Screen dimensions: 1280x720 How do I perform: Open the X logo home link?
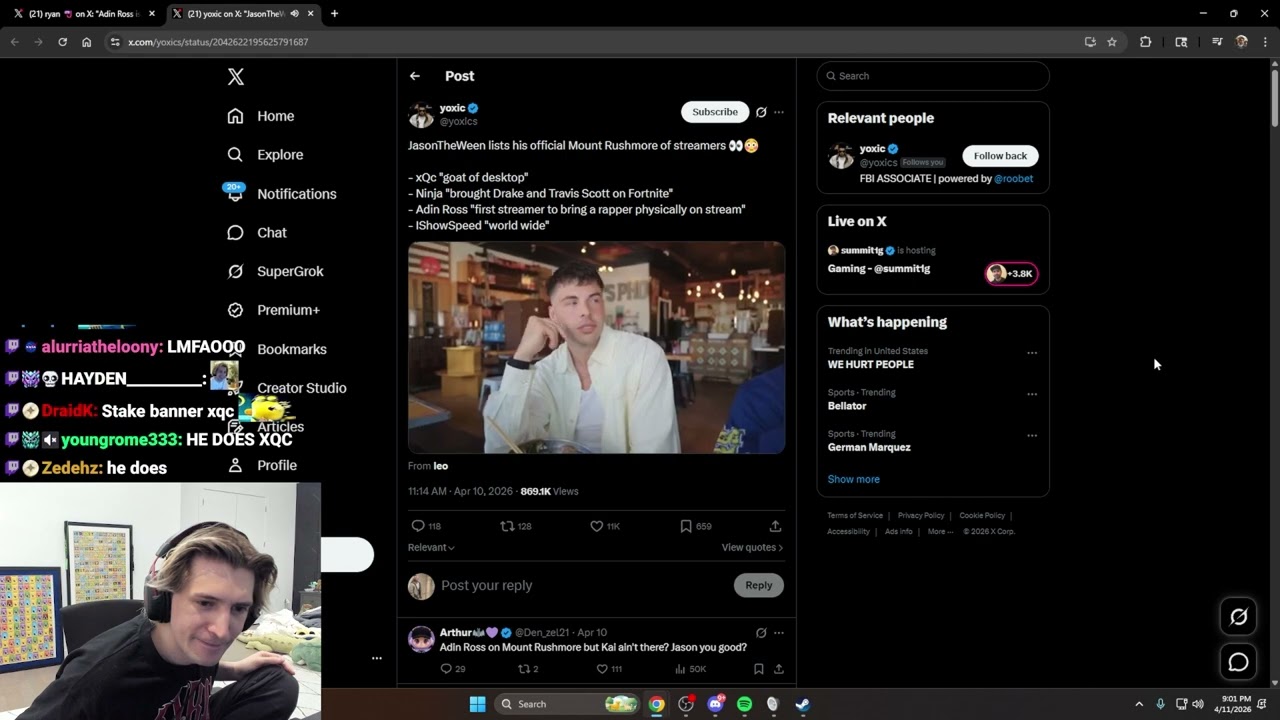click(x=235, y=77)
